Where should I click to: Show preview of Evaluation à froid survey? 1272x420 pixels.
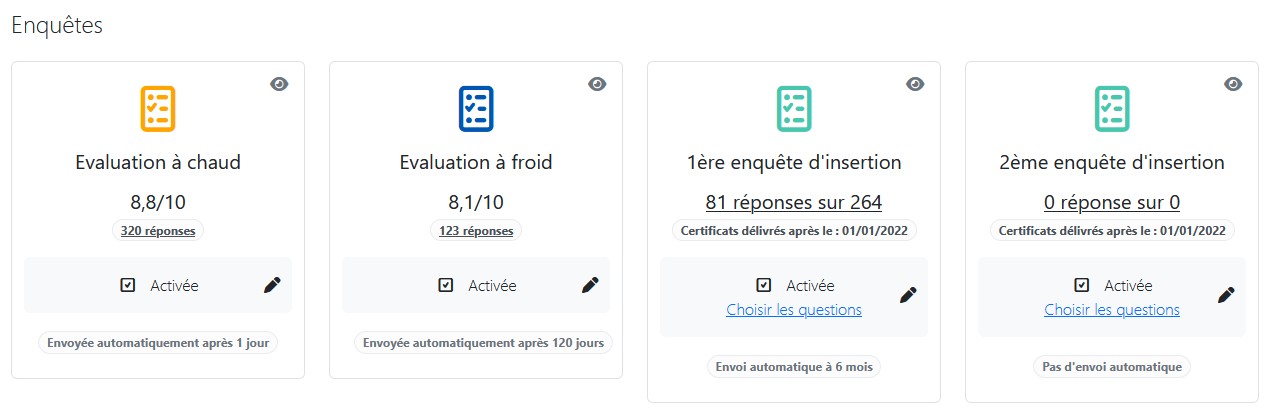[597, 84]
